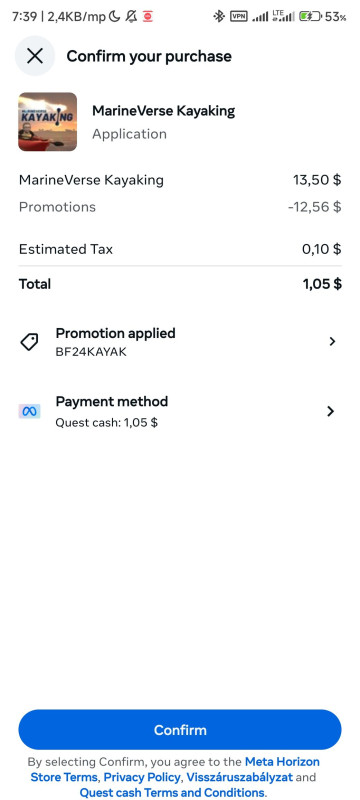Tap the MarineVerse Kayaking app title
The width and height of the screenshot is (360, 800).
click(x=163, y=111)
